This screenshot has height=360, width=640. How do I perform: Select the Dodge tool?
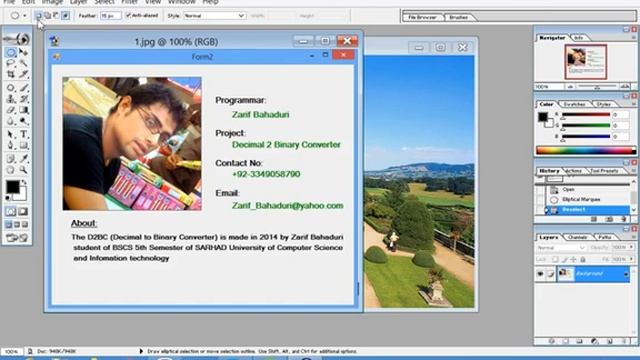[x=23, y=121]
